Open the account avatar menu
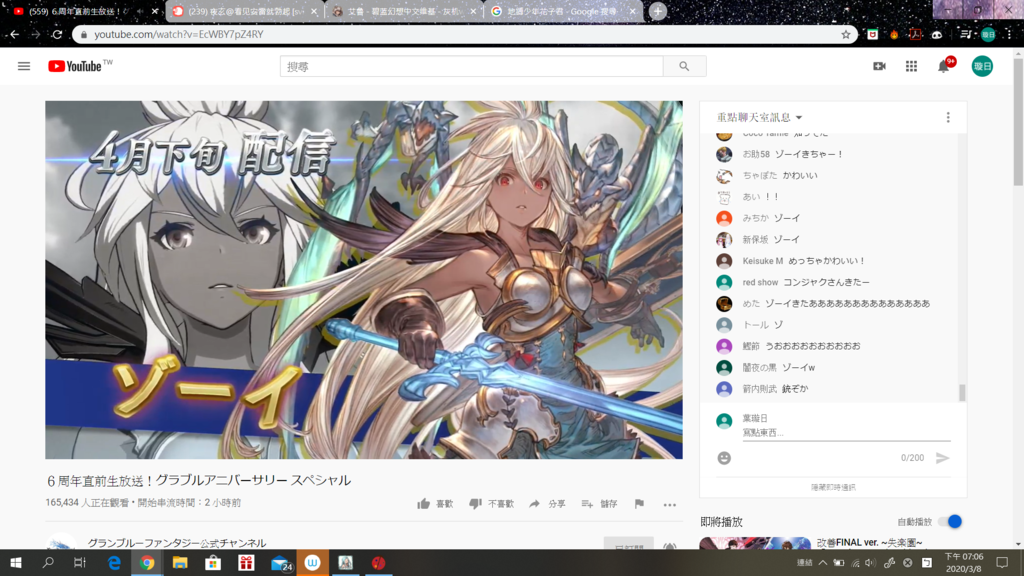Image resolution: width=1024 pixels, height=576 pixels. click(x=982, y=66)
